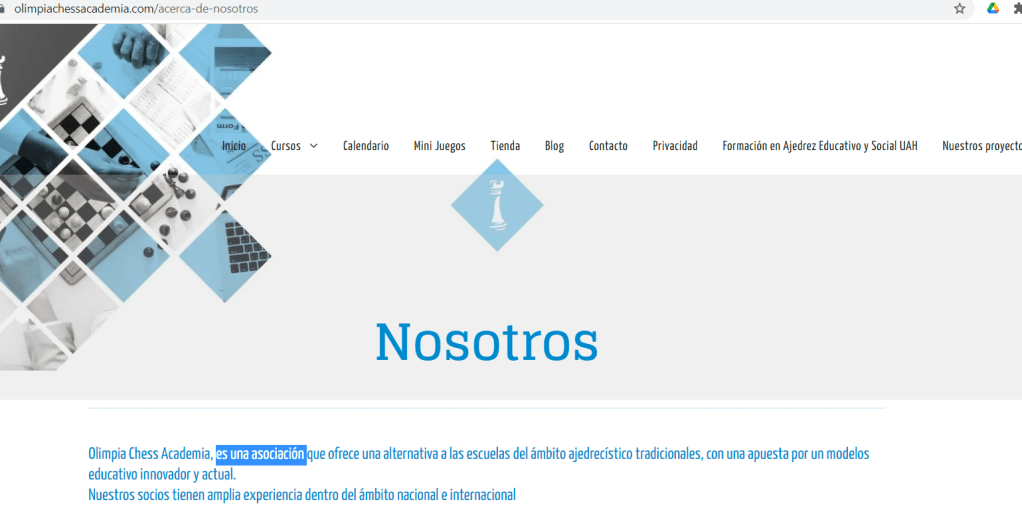The height and width of the screenshot is (514, 1022).
Task: Open the Calendario nav link
Action: [x=366, y=146]
